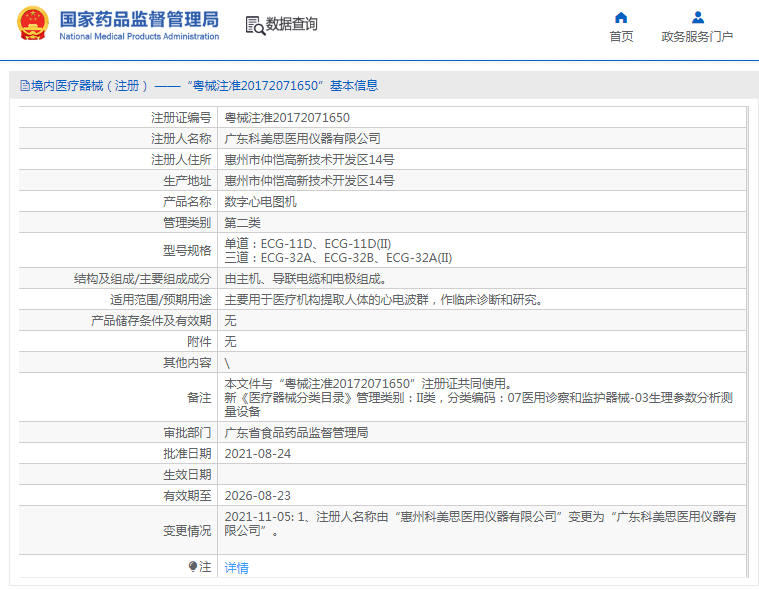Image resolution: width=759 pixels, height=590 pixels.
Task: Click the 变更情况 row label
Action: 187,531
